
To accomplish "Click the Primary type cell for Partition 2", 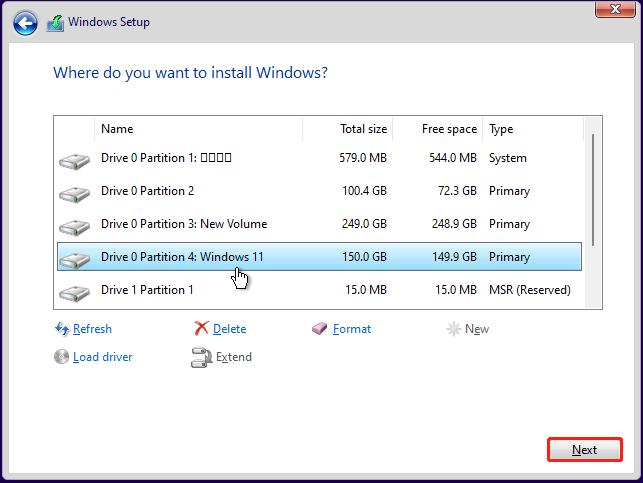I will click(x=509, y=191).
